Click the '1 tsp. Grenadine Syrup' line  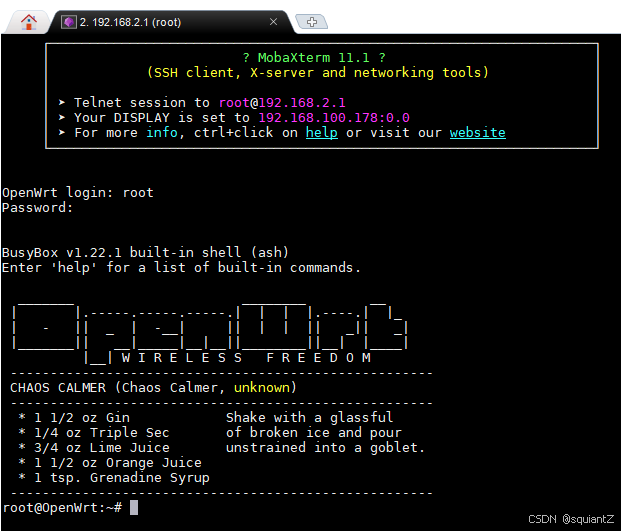(x=114, y=478)
